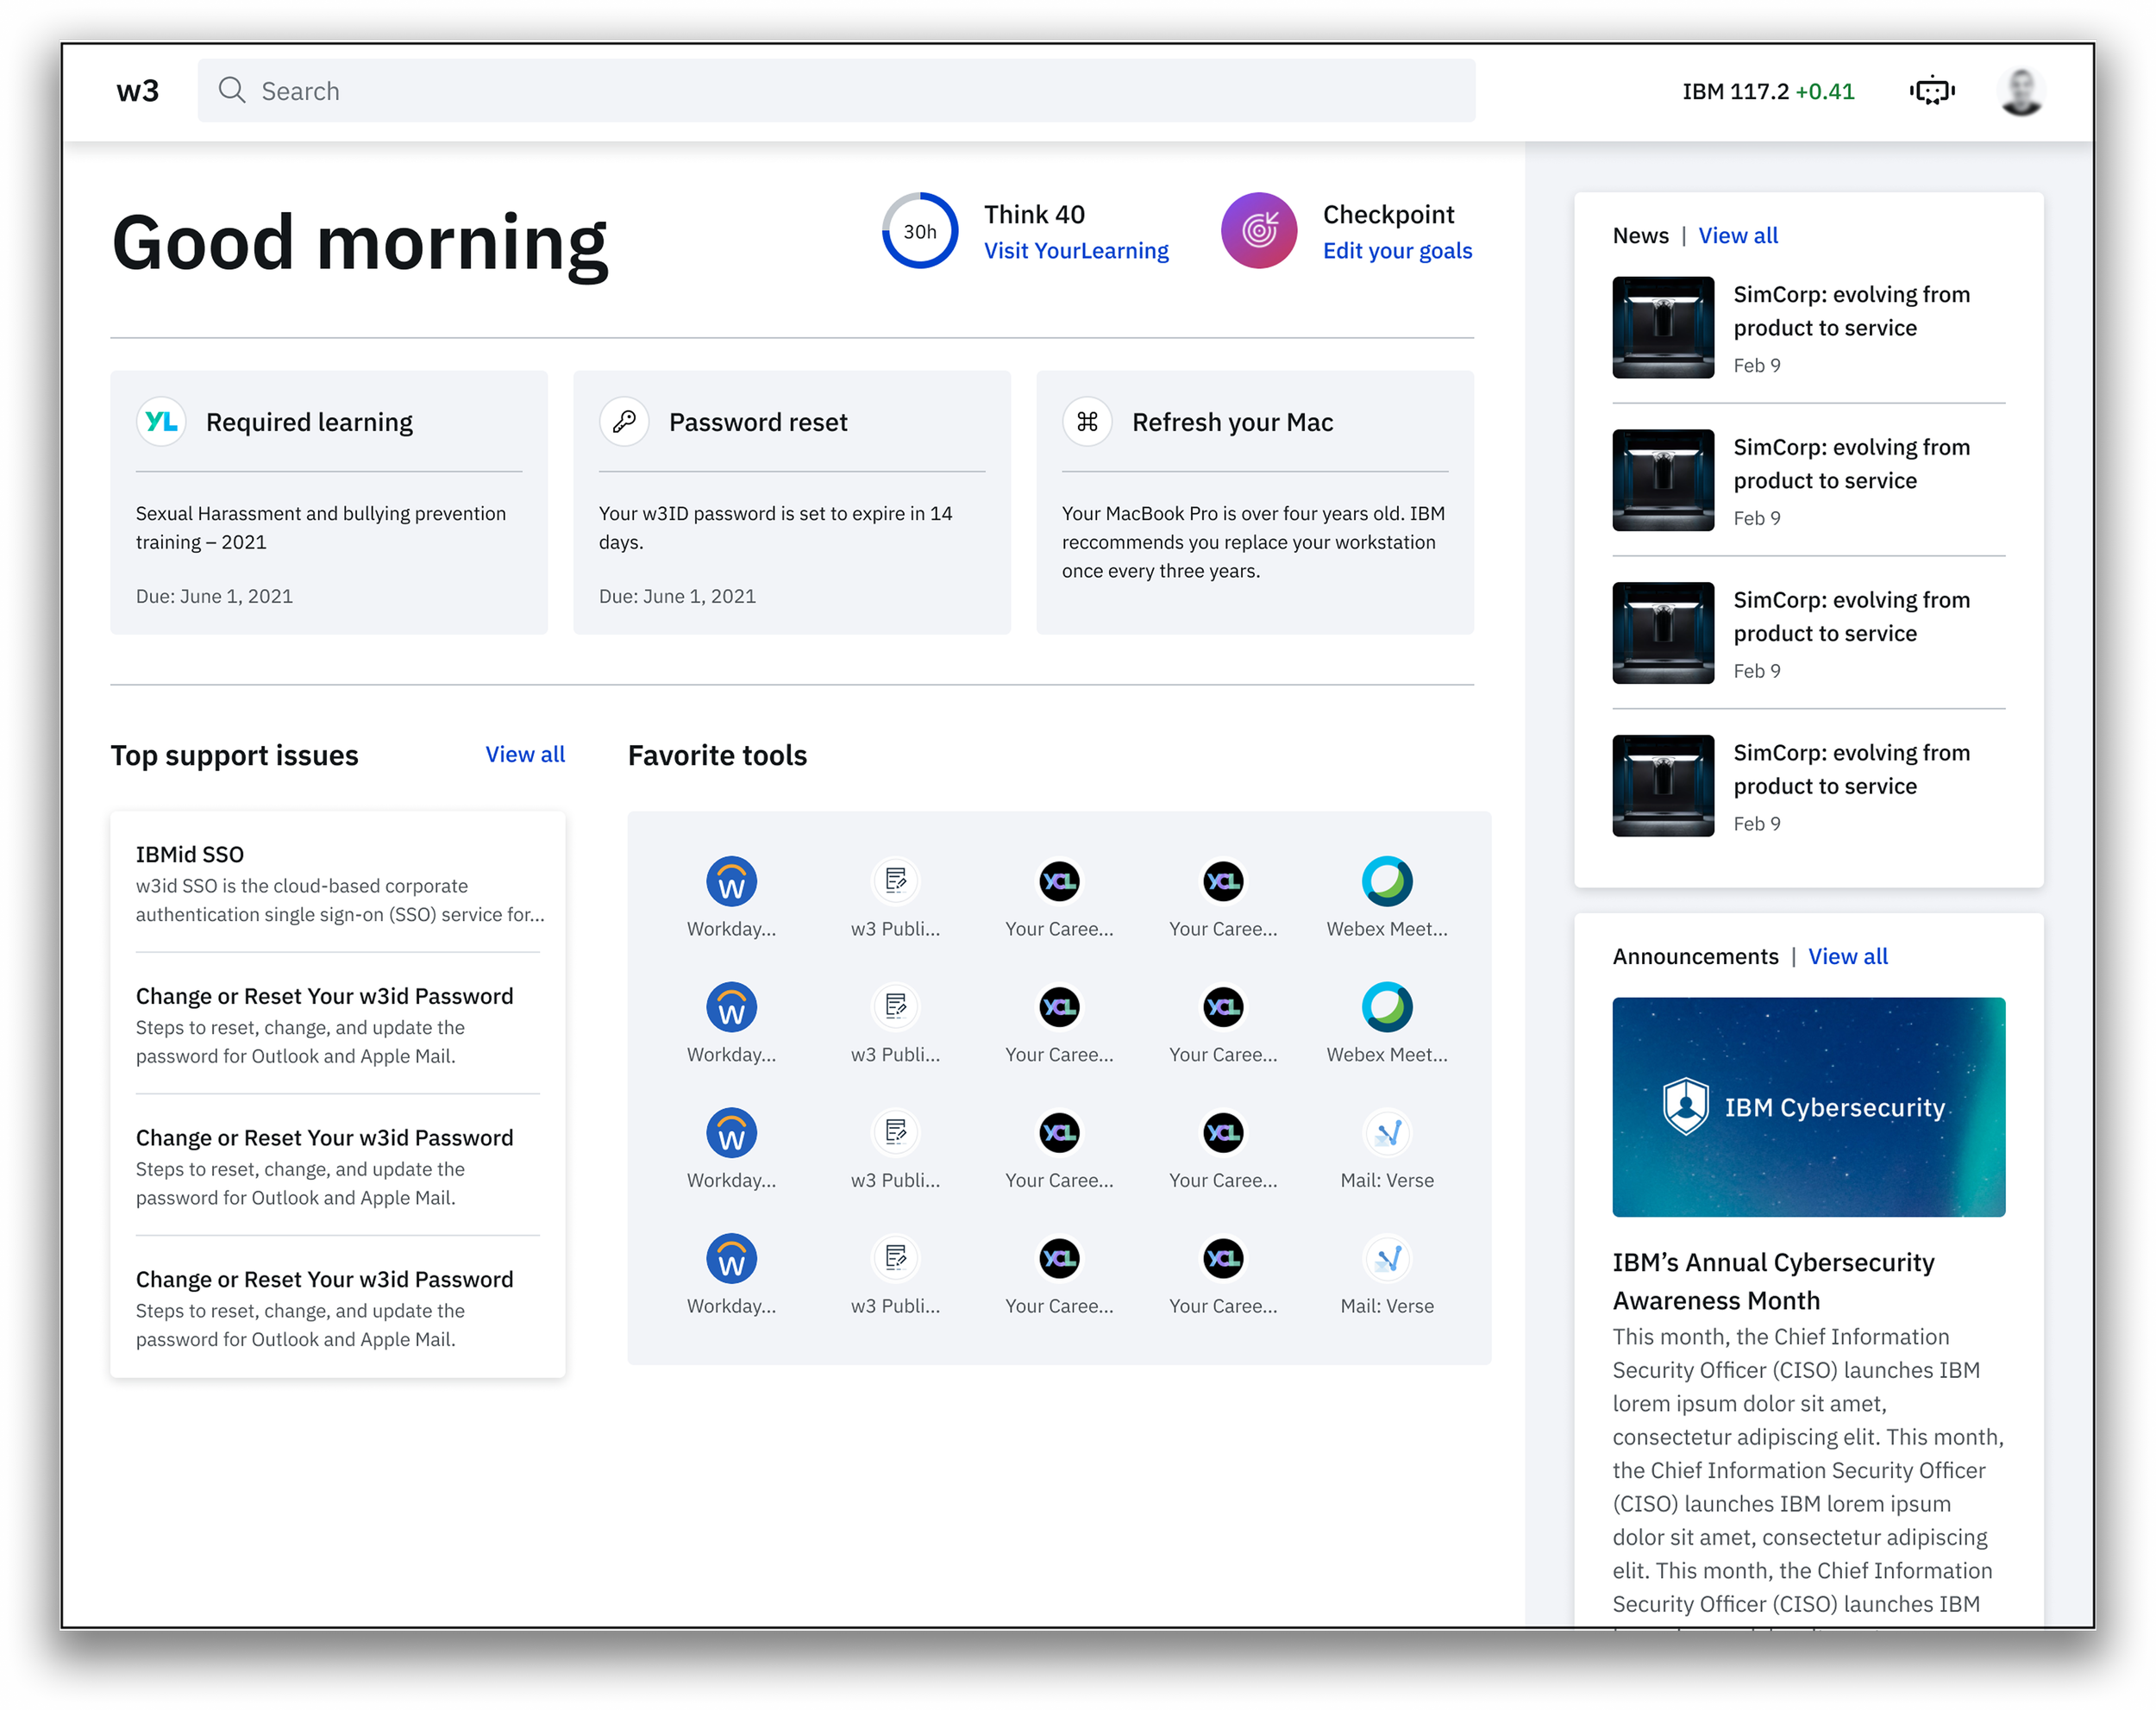Viewport: 2156px width, 1710px height.
Task: View all top support issues
Action: (x=524, y=755)
